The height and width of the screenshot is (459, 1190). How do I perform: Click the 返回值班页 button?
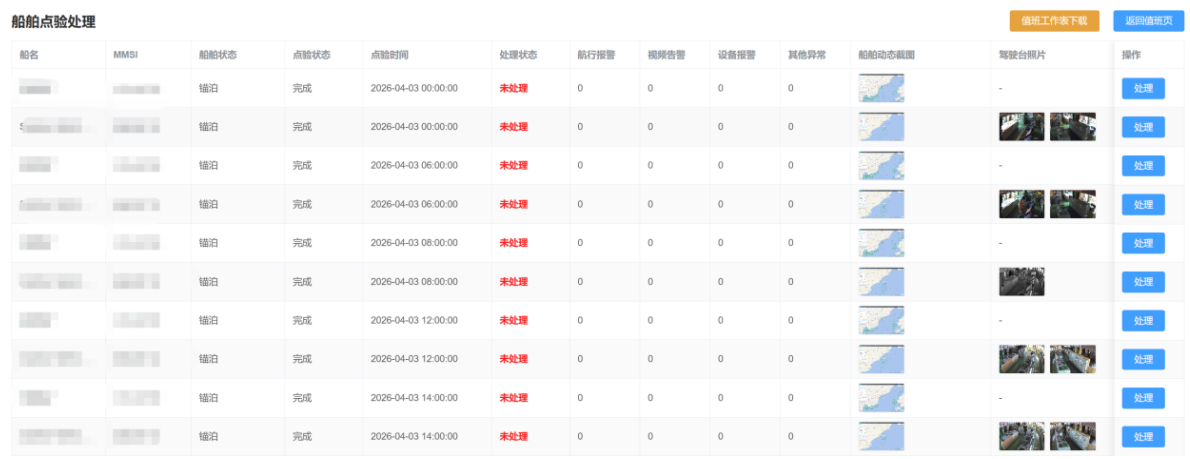coord(1148,20)
